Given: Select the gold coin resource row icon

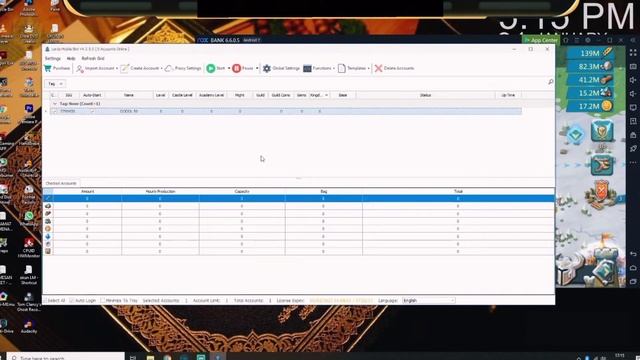Looking at the screenshot, I should pyautogui.click(x=48, y=229).
